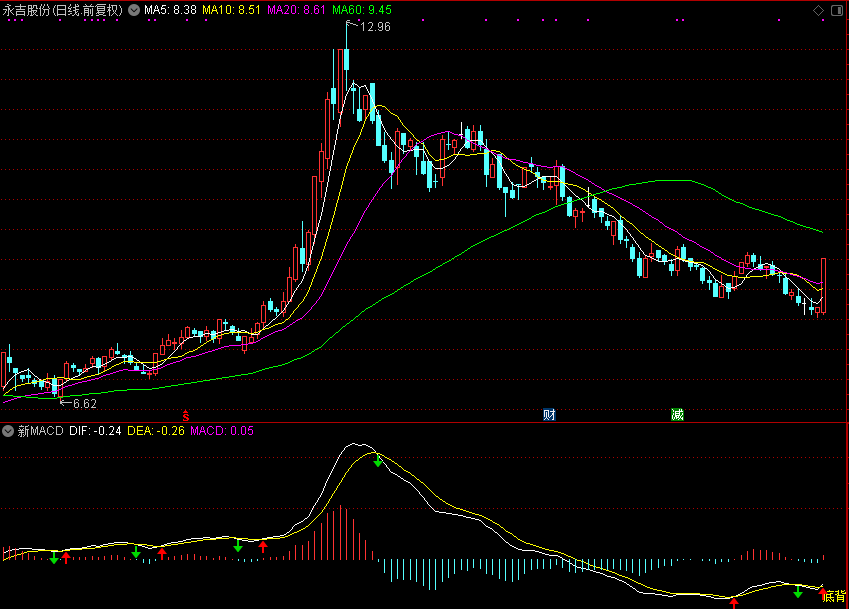Click the leftmost green arrow in MACD panel

click(53, 557)
